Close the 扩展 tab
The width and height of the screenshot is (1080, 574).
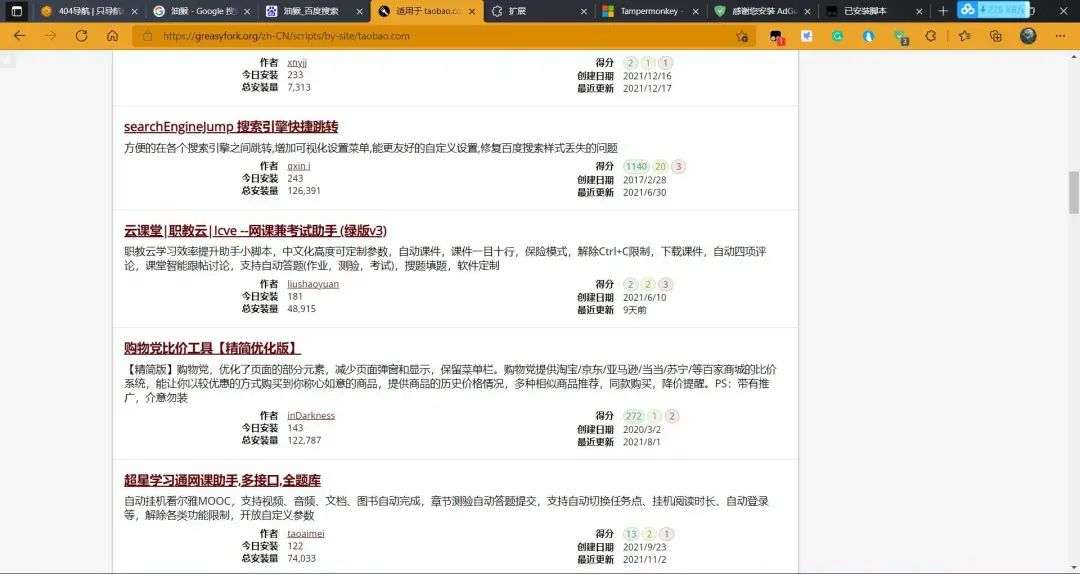click(584, 12)
